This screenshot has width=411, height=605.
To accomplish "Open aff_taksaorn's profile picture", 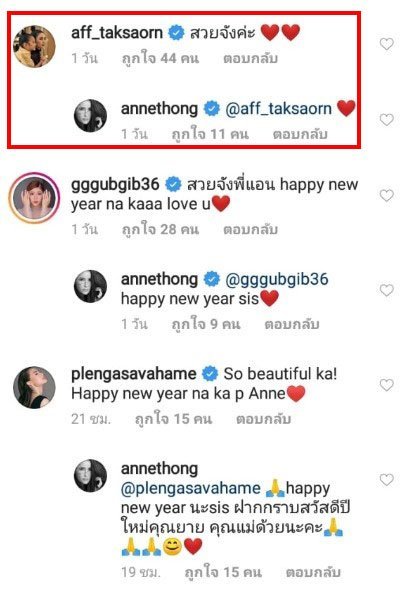I will (34, 47).
